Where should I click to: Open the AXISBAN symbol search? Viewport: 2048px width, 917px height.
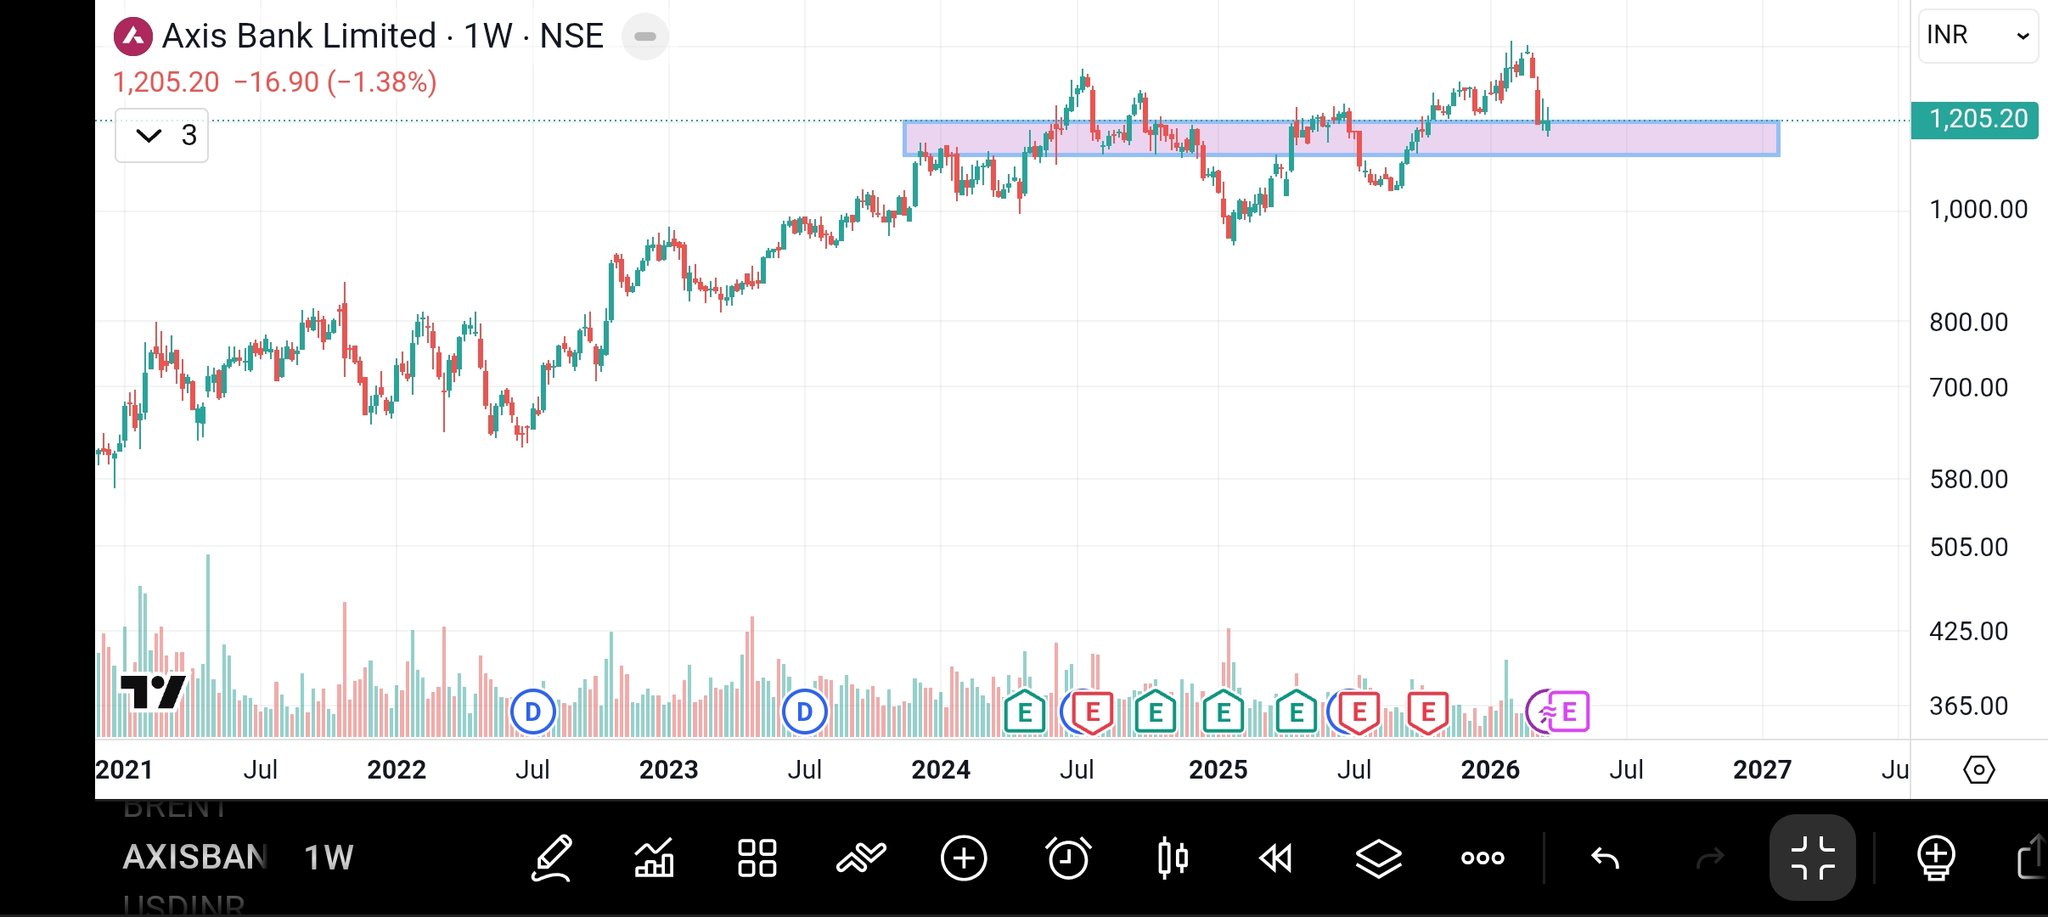click(x=194, y=858)
